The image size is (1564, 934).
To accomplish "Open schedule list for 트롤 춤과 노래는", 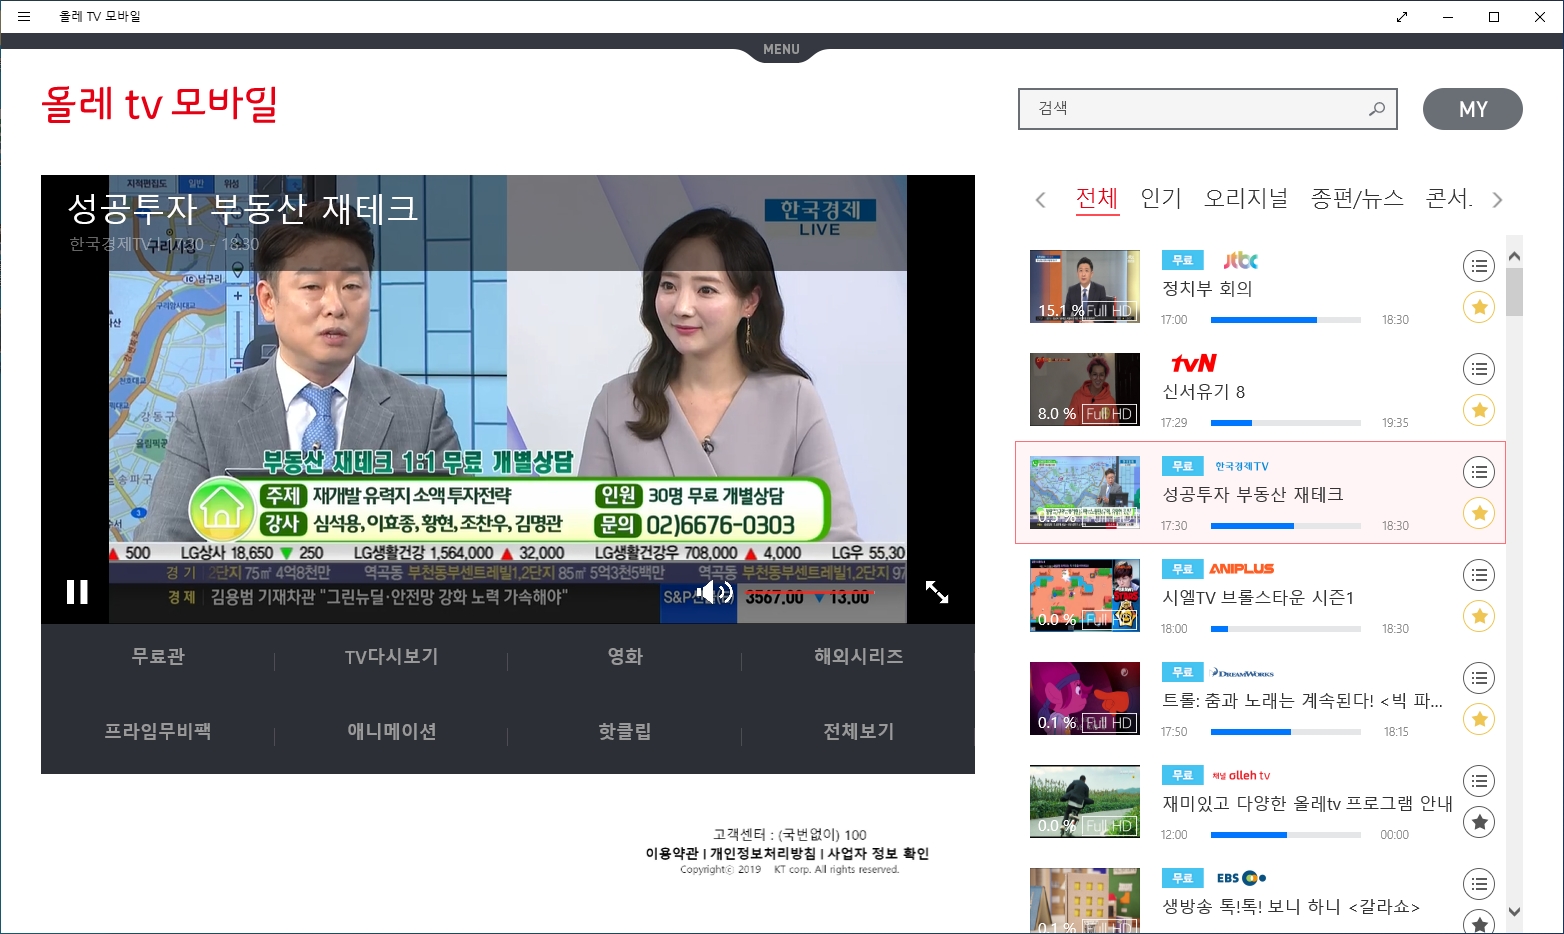I will (x=1479, y=678).
